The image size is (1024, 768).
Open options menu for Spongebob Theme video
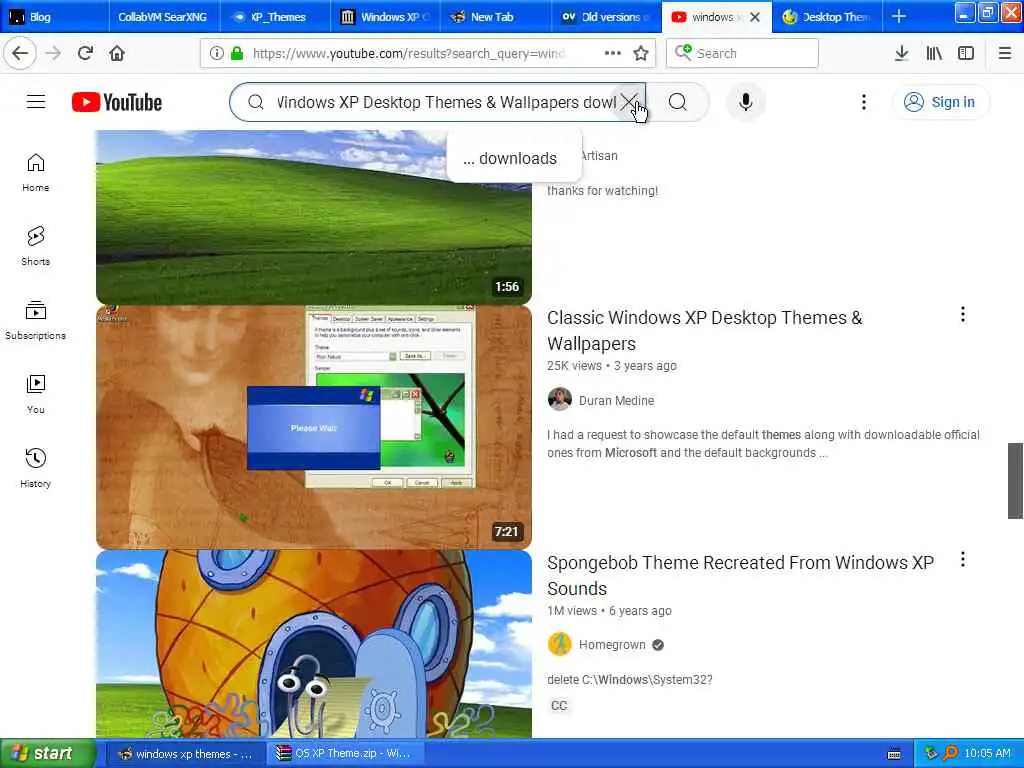click(x=963, y=559)
